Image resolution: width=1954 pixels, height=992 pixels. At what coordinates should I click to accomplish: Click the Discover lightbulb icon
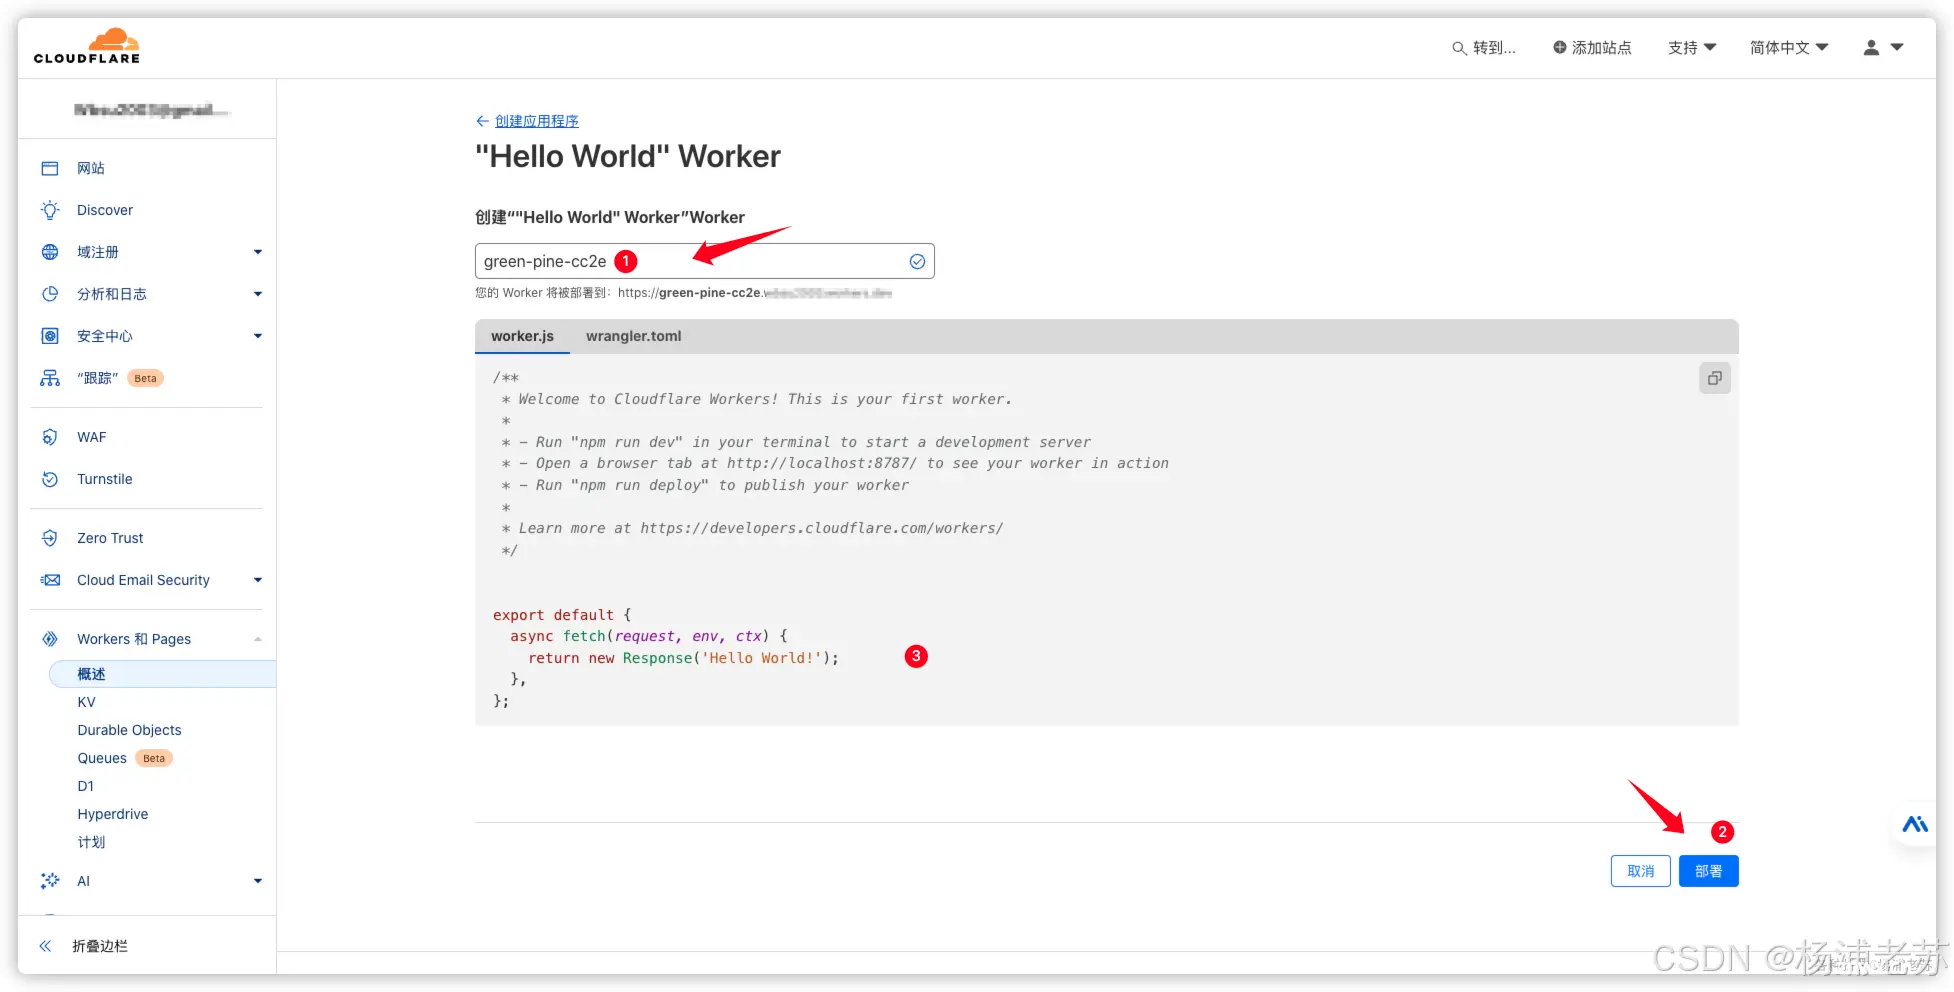click(x=50, y=210)
